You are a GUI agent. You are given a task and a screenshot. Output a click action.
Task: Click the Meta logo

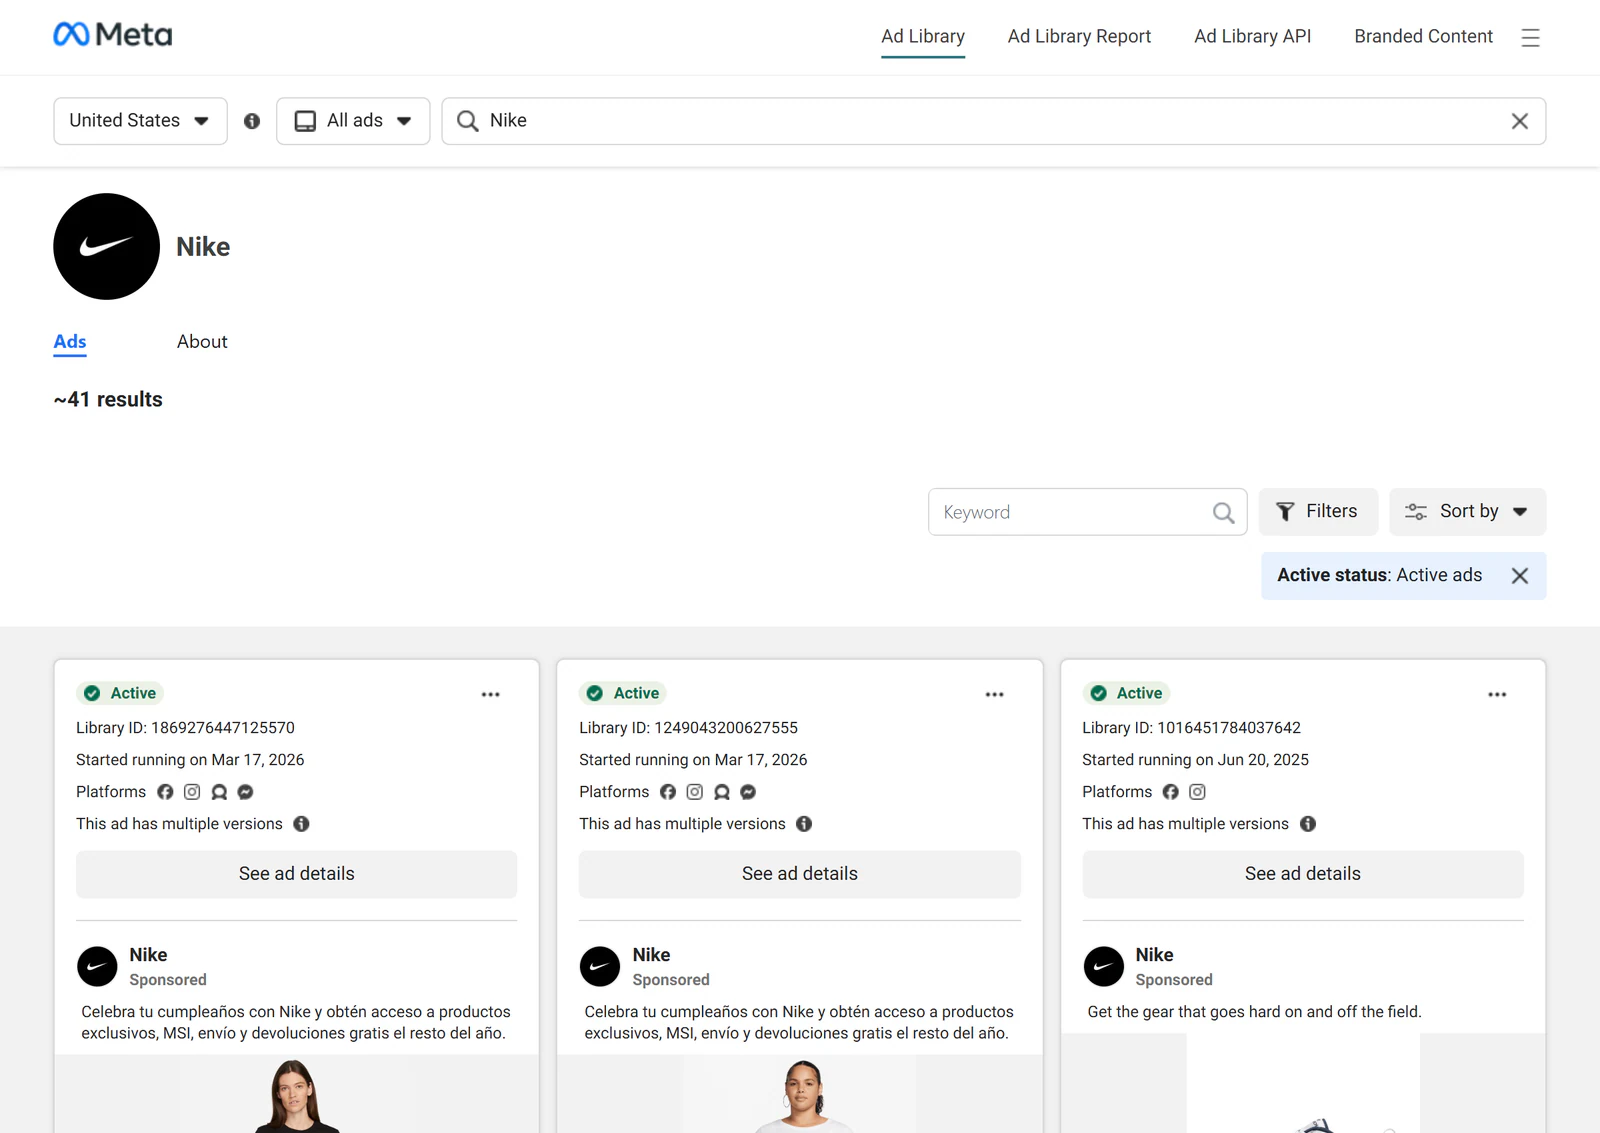tap(113, 35)
